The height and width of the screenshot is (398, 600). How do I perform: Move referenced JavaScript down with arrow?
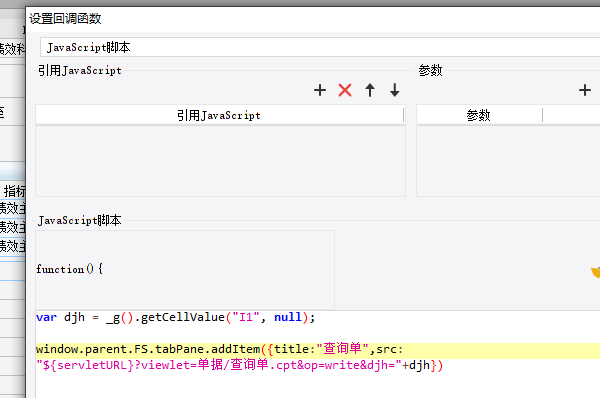click(395, 90)
